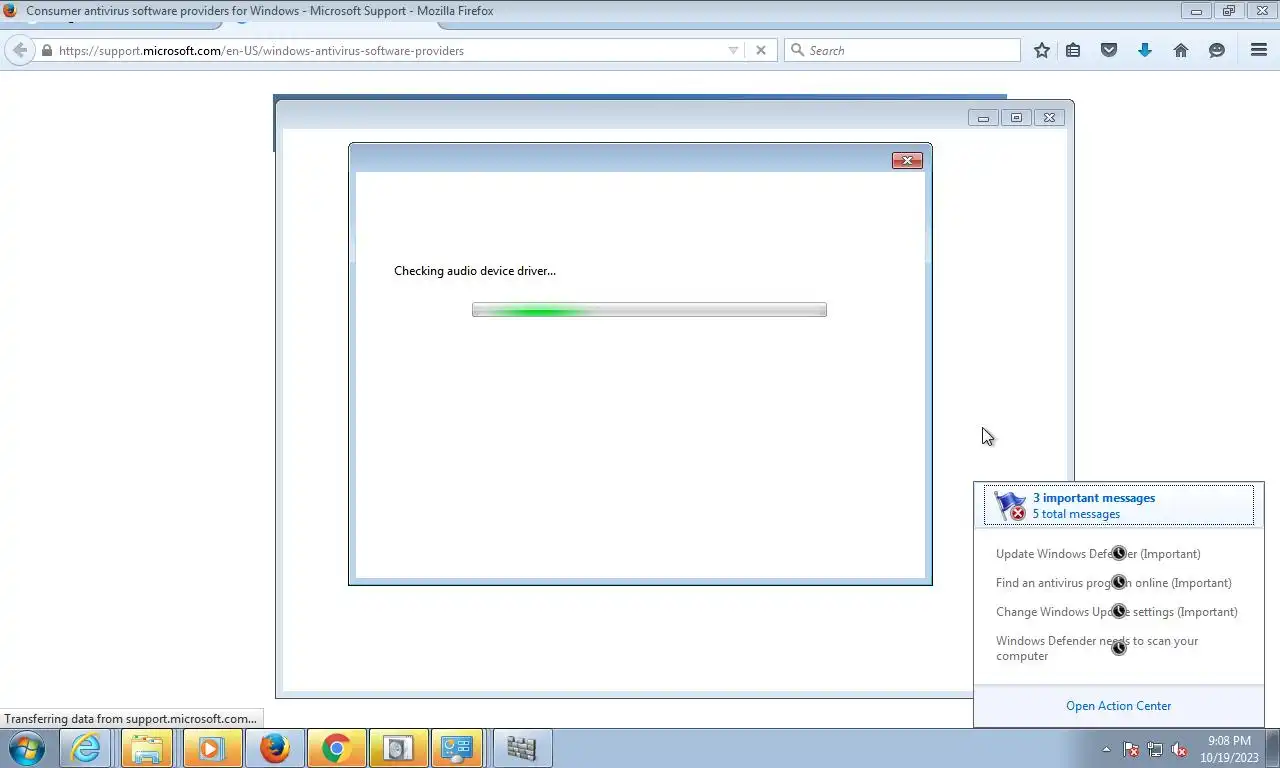
Task: Stop loading the page with X button
Action: [x=761, y=50]
